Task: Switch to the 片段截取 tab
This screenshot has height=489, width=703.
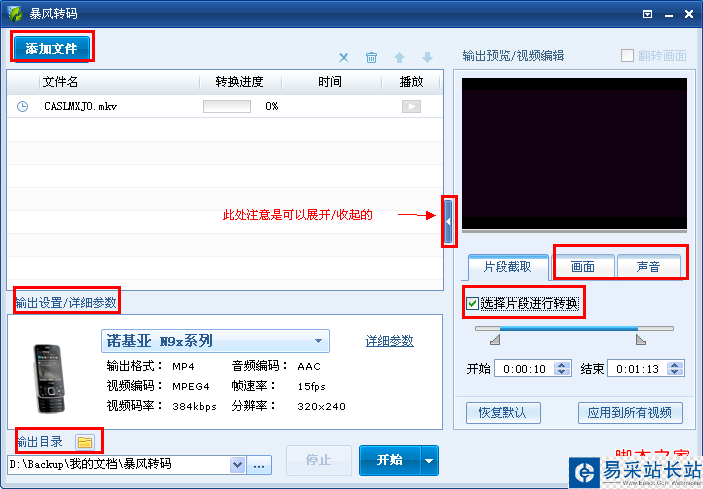Action: coord(508,267)
